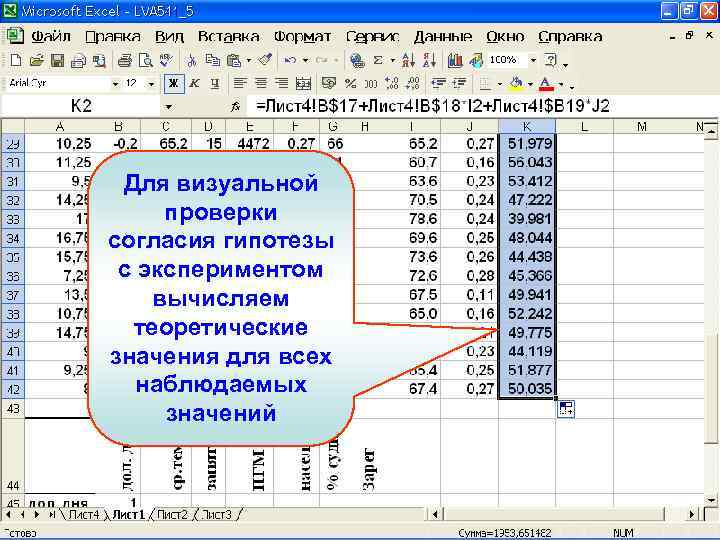Viewport: 720px width, 540px height.
Task: Switch to the Лист4 sheet tab
Action: [x=84, y=515]
